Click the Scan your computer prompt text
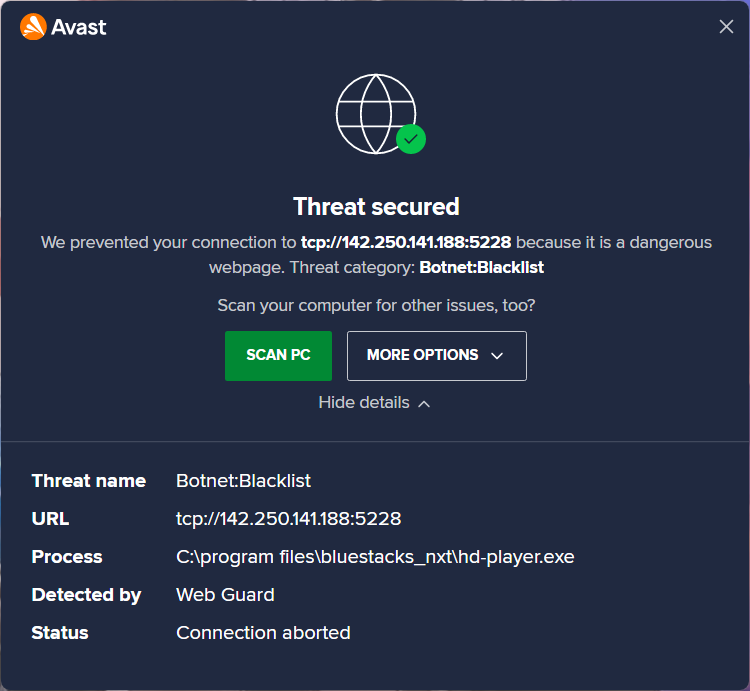Image resolution: width=750 pixels, height=691 pixels. tap(376, 306)
